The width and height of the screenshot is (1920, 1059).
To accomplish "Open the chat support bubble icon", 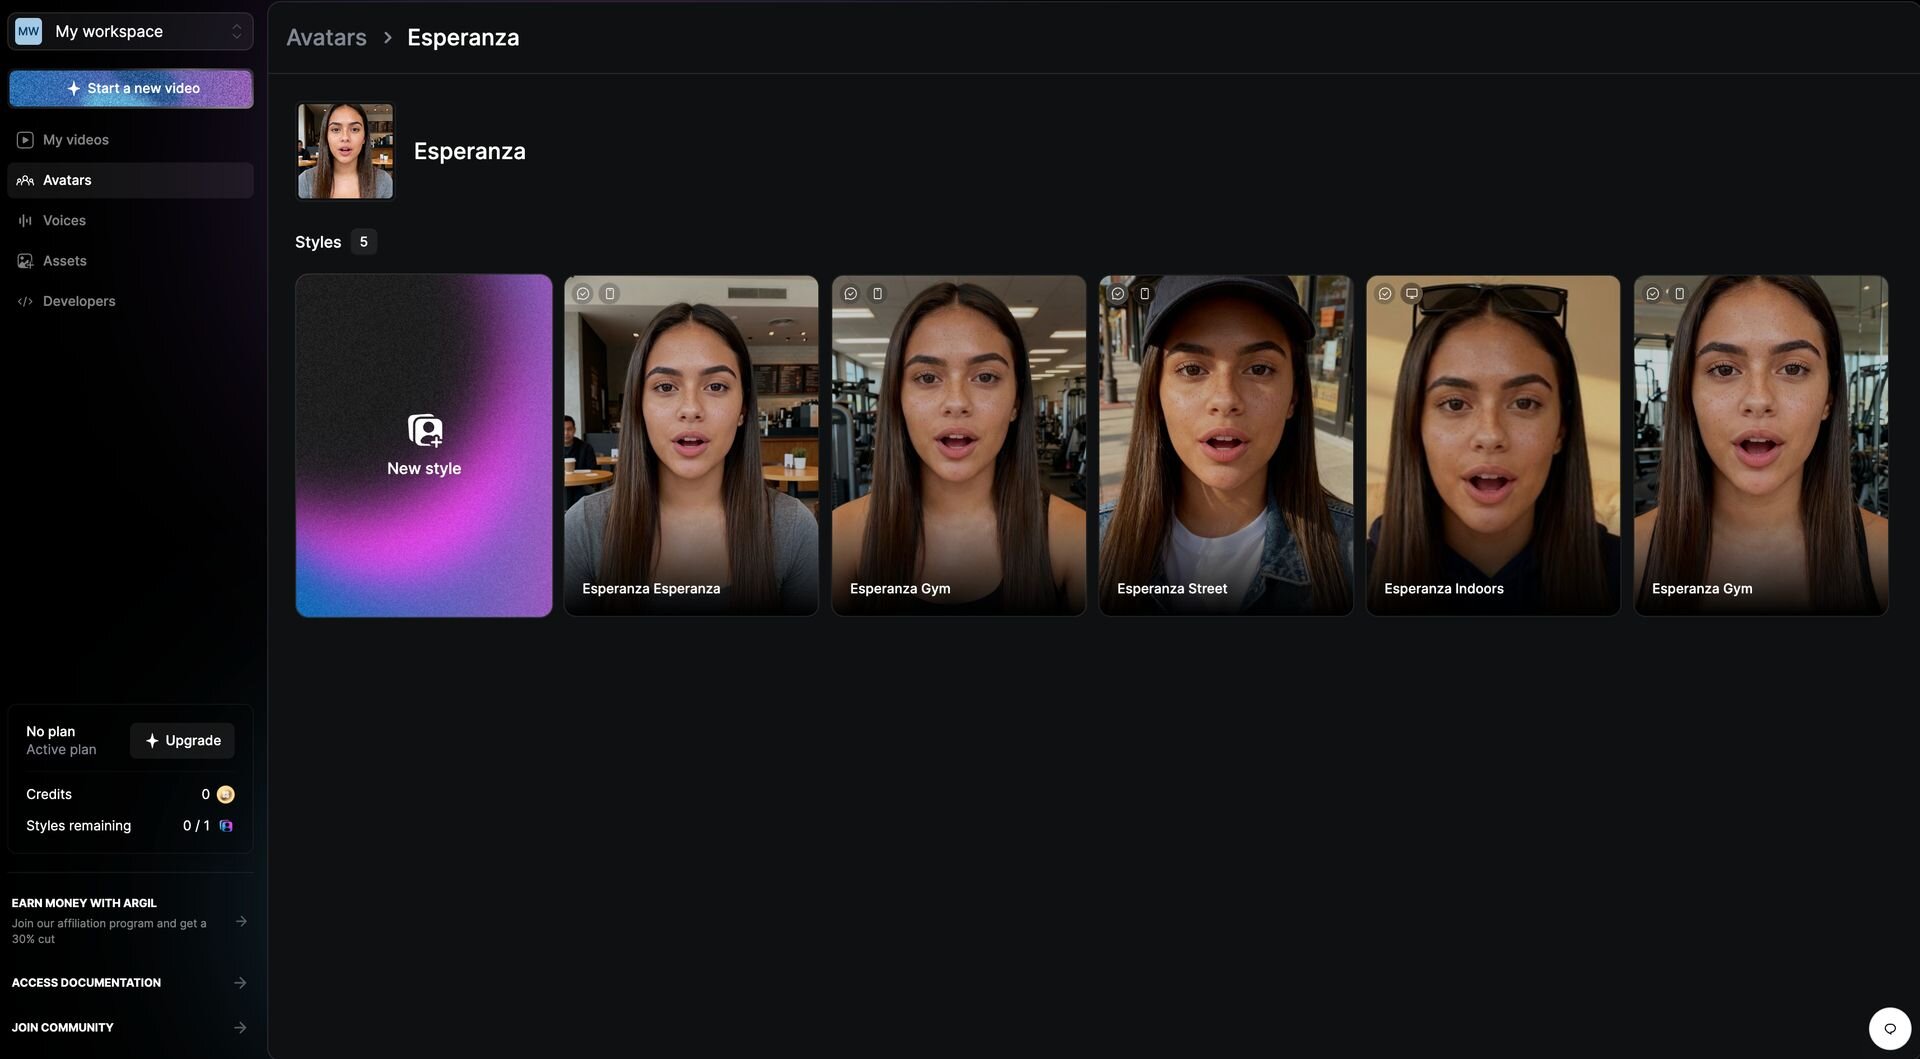I will pos(1889,1028).
